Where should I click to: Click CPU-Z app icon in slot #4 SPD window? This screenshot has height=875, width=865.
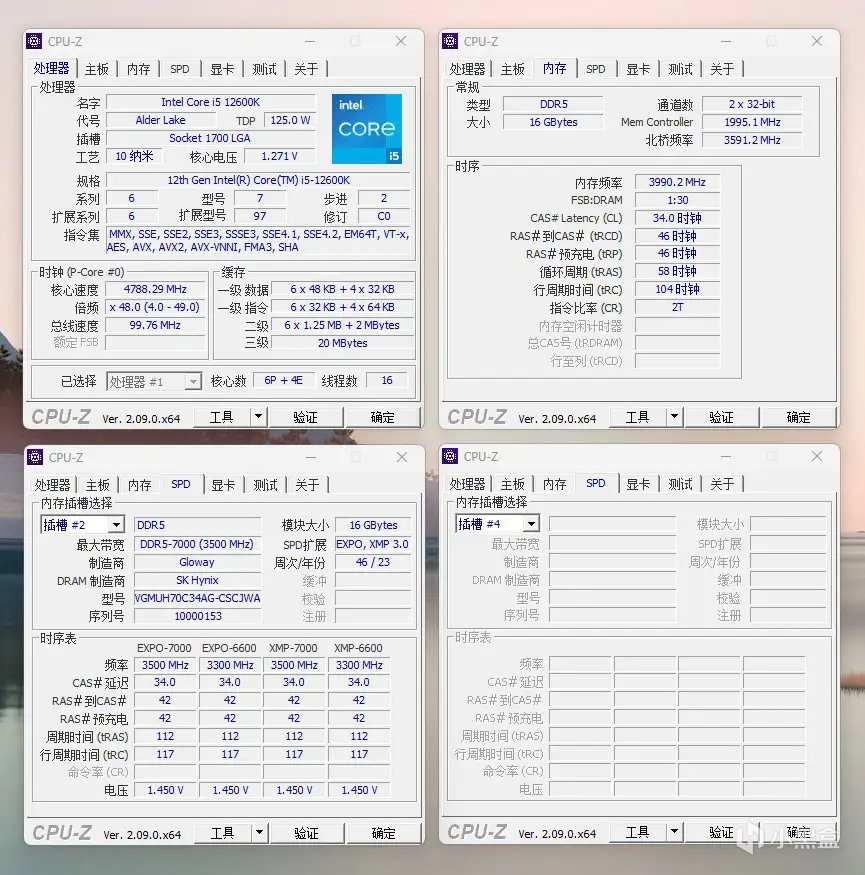[450, 456]
